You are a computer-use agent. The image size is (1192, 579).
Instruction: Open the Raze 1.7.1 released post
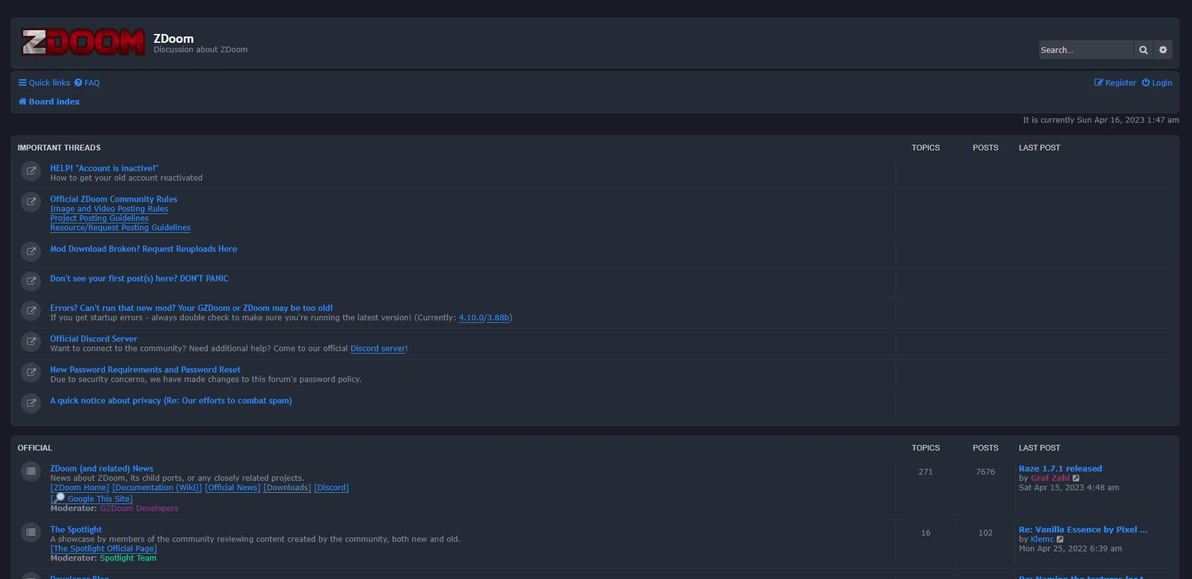point(1060,468)
